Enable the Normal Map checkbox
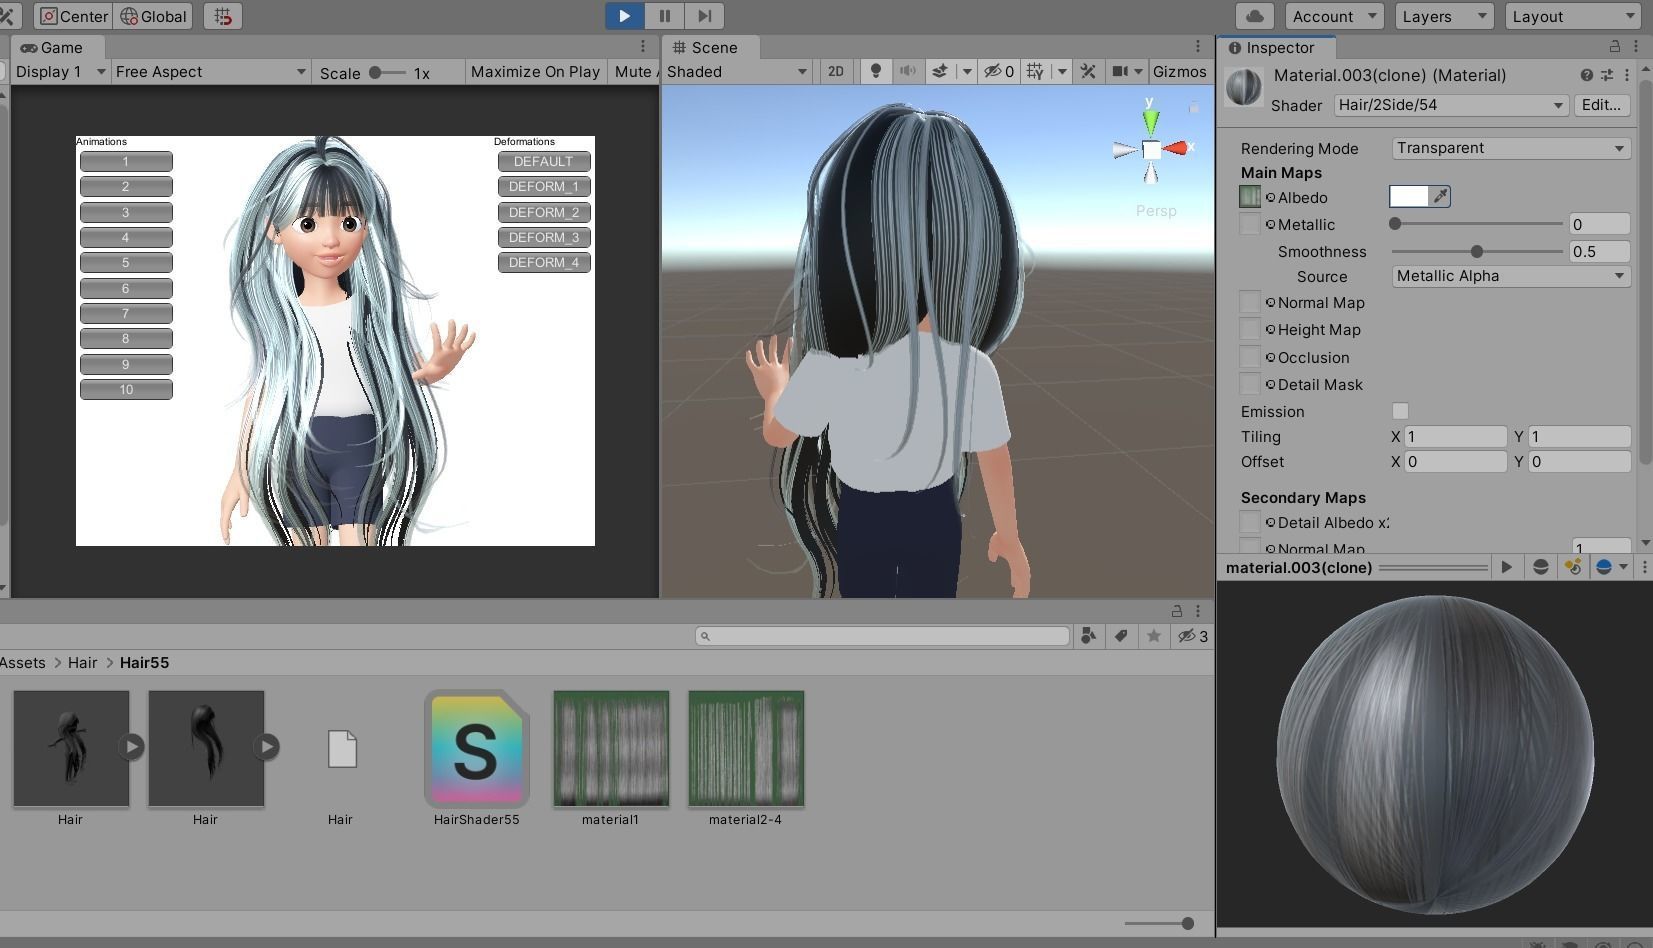The height and width of the screenshot is (948, 1653). (1250, 302)
